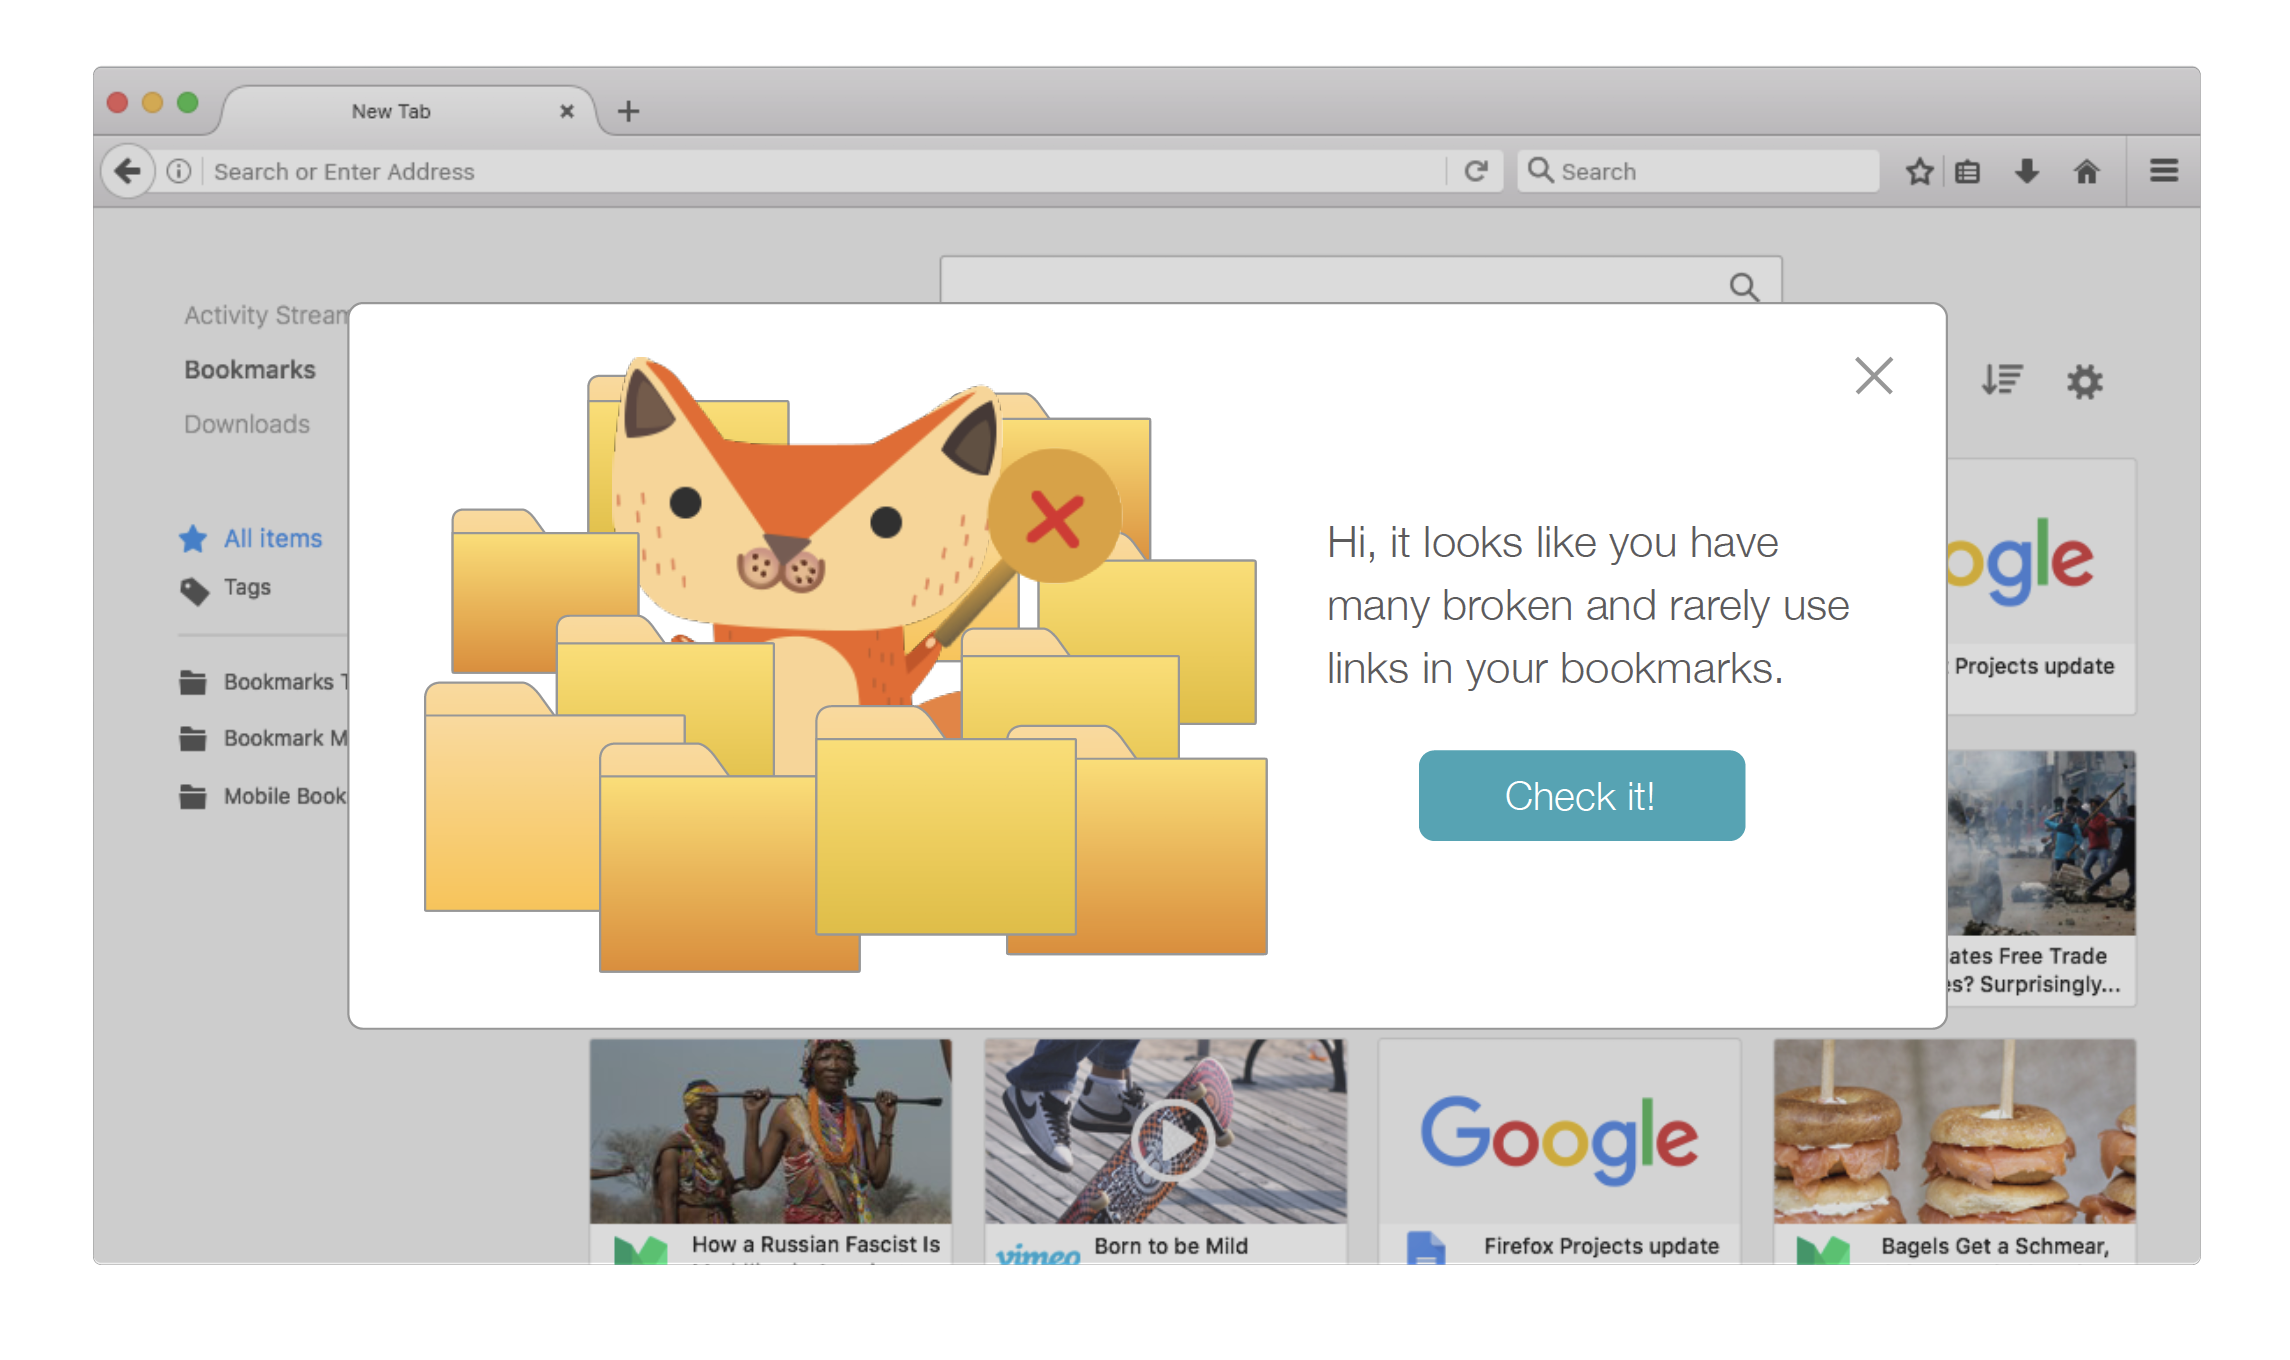Open the downloads arrow icon
Image resolution: width=2290 pixels, height=1360 pixels.
click(2027, 172)
